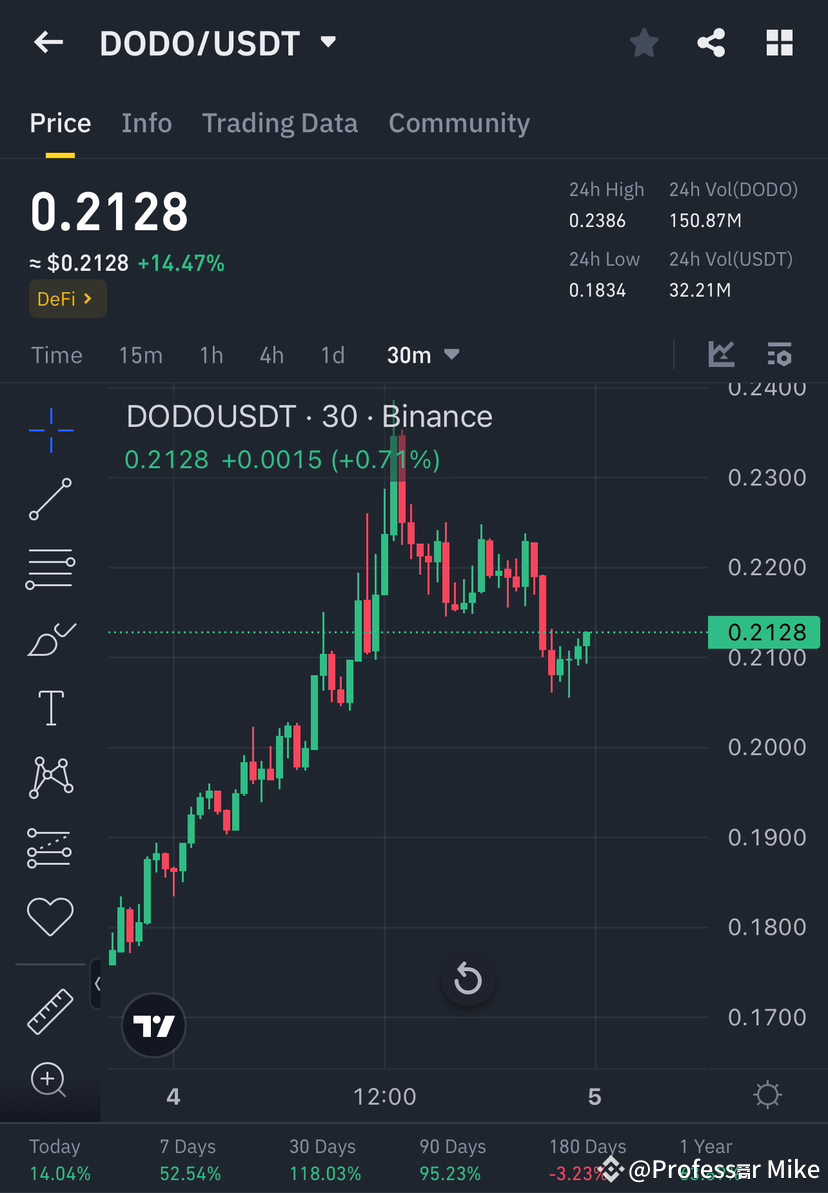Select the 1h chart interval
Viewport: 828px width, 1193px height.
(x=211, y=354)
